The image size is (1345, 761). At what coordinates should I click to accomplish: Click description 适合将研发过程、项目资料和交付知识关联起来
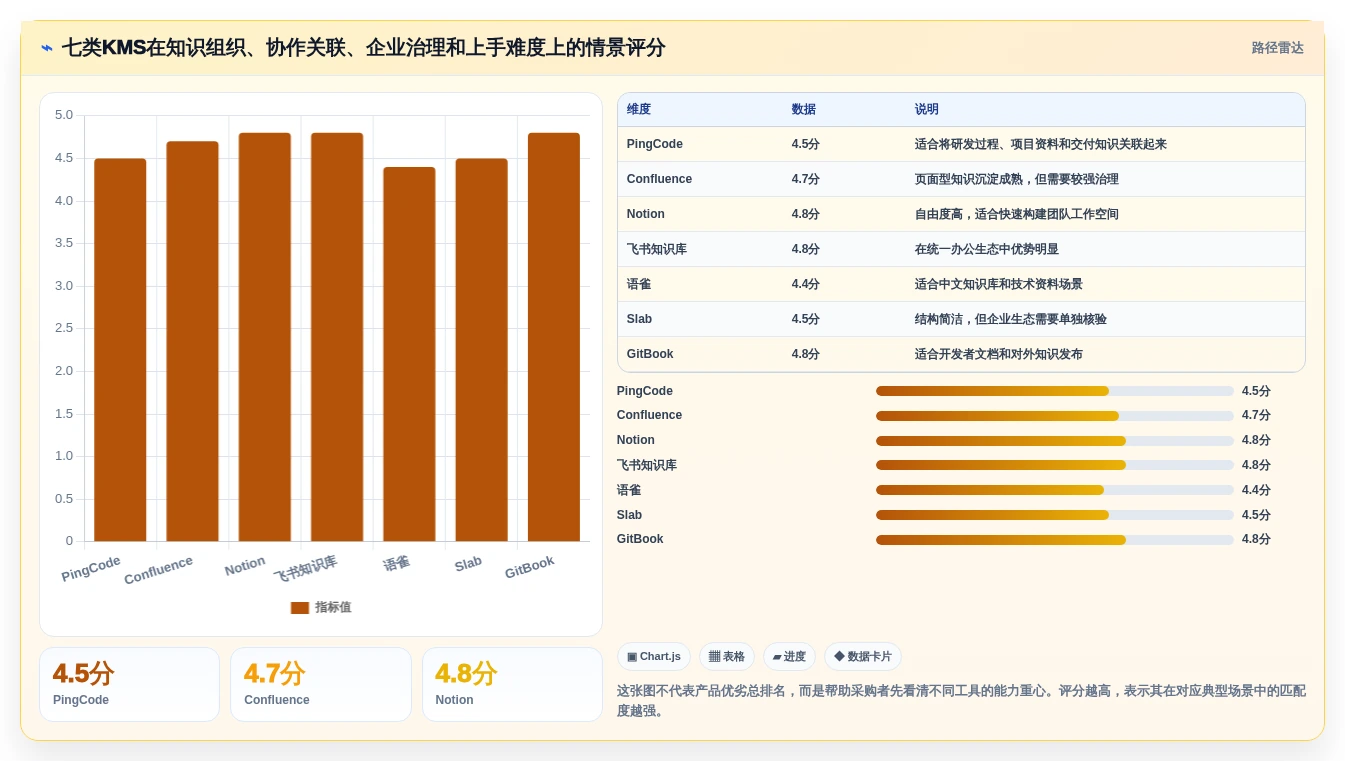[1041, 144]
